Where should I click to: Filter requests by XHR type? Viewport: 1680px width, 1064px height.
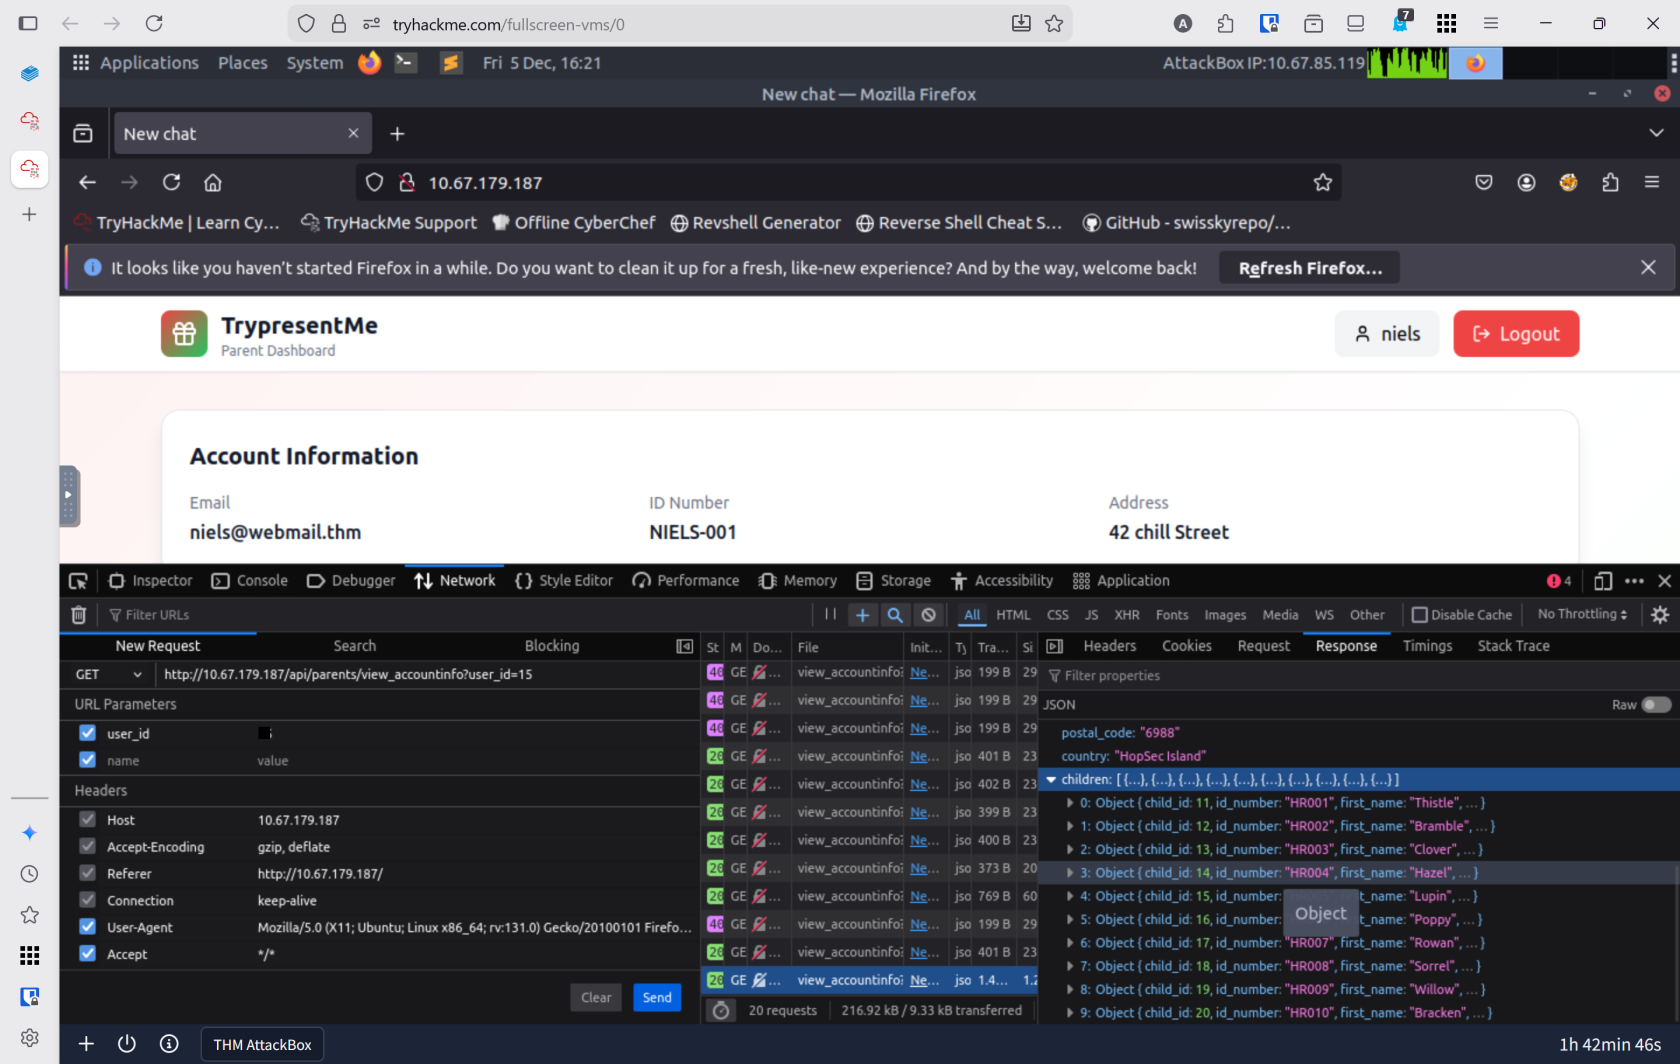point(1127,615)
